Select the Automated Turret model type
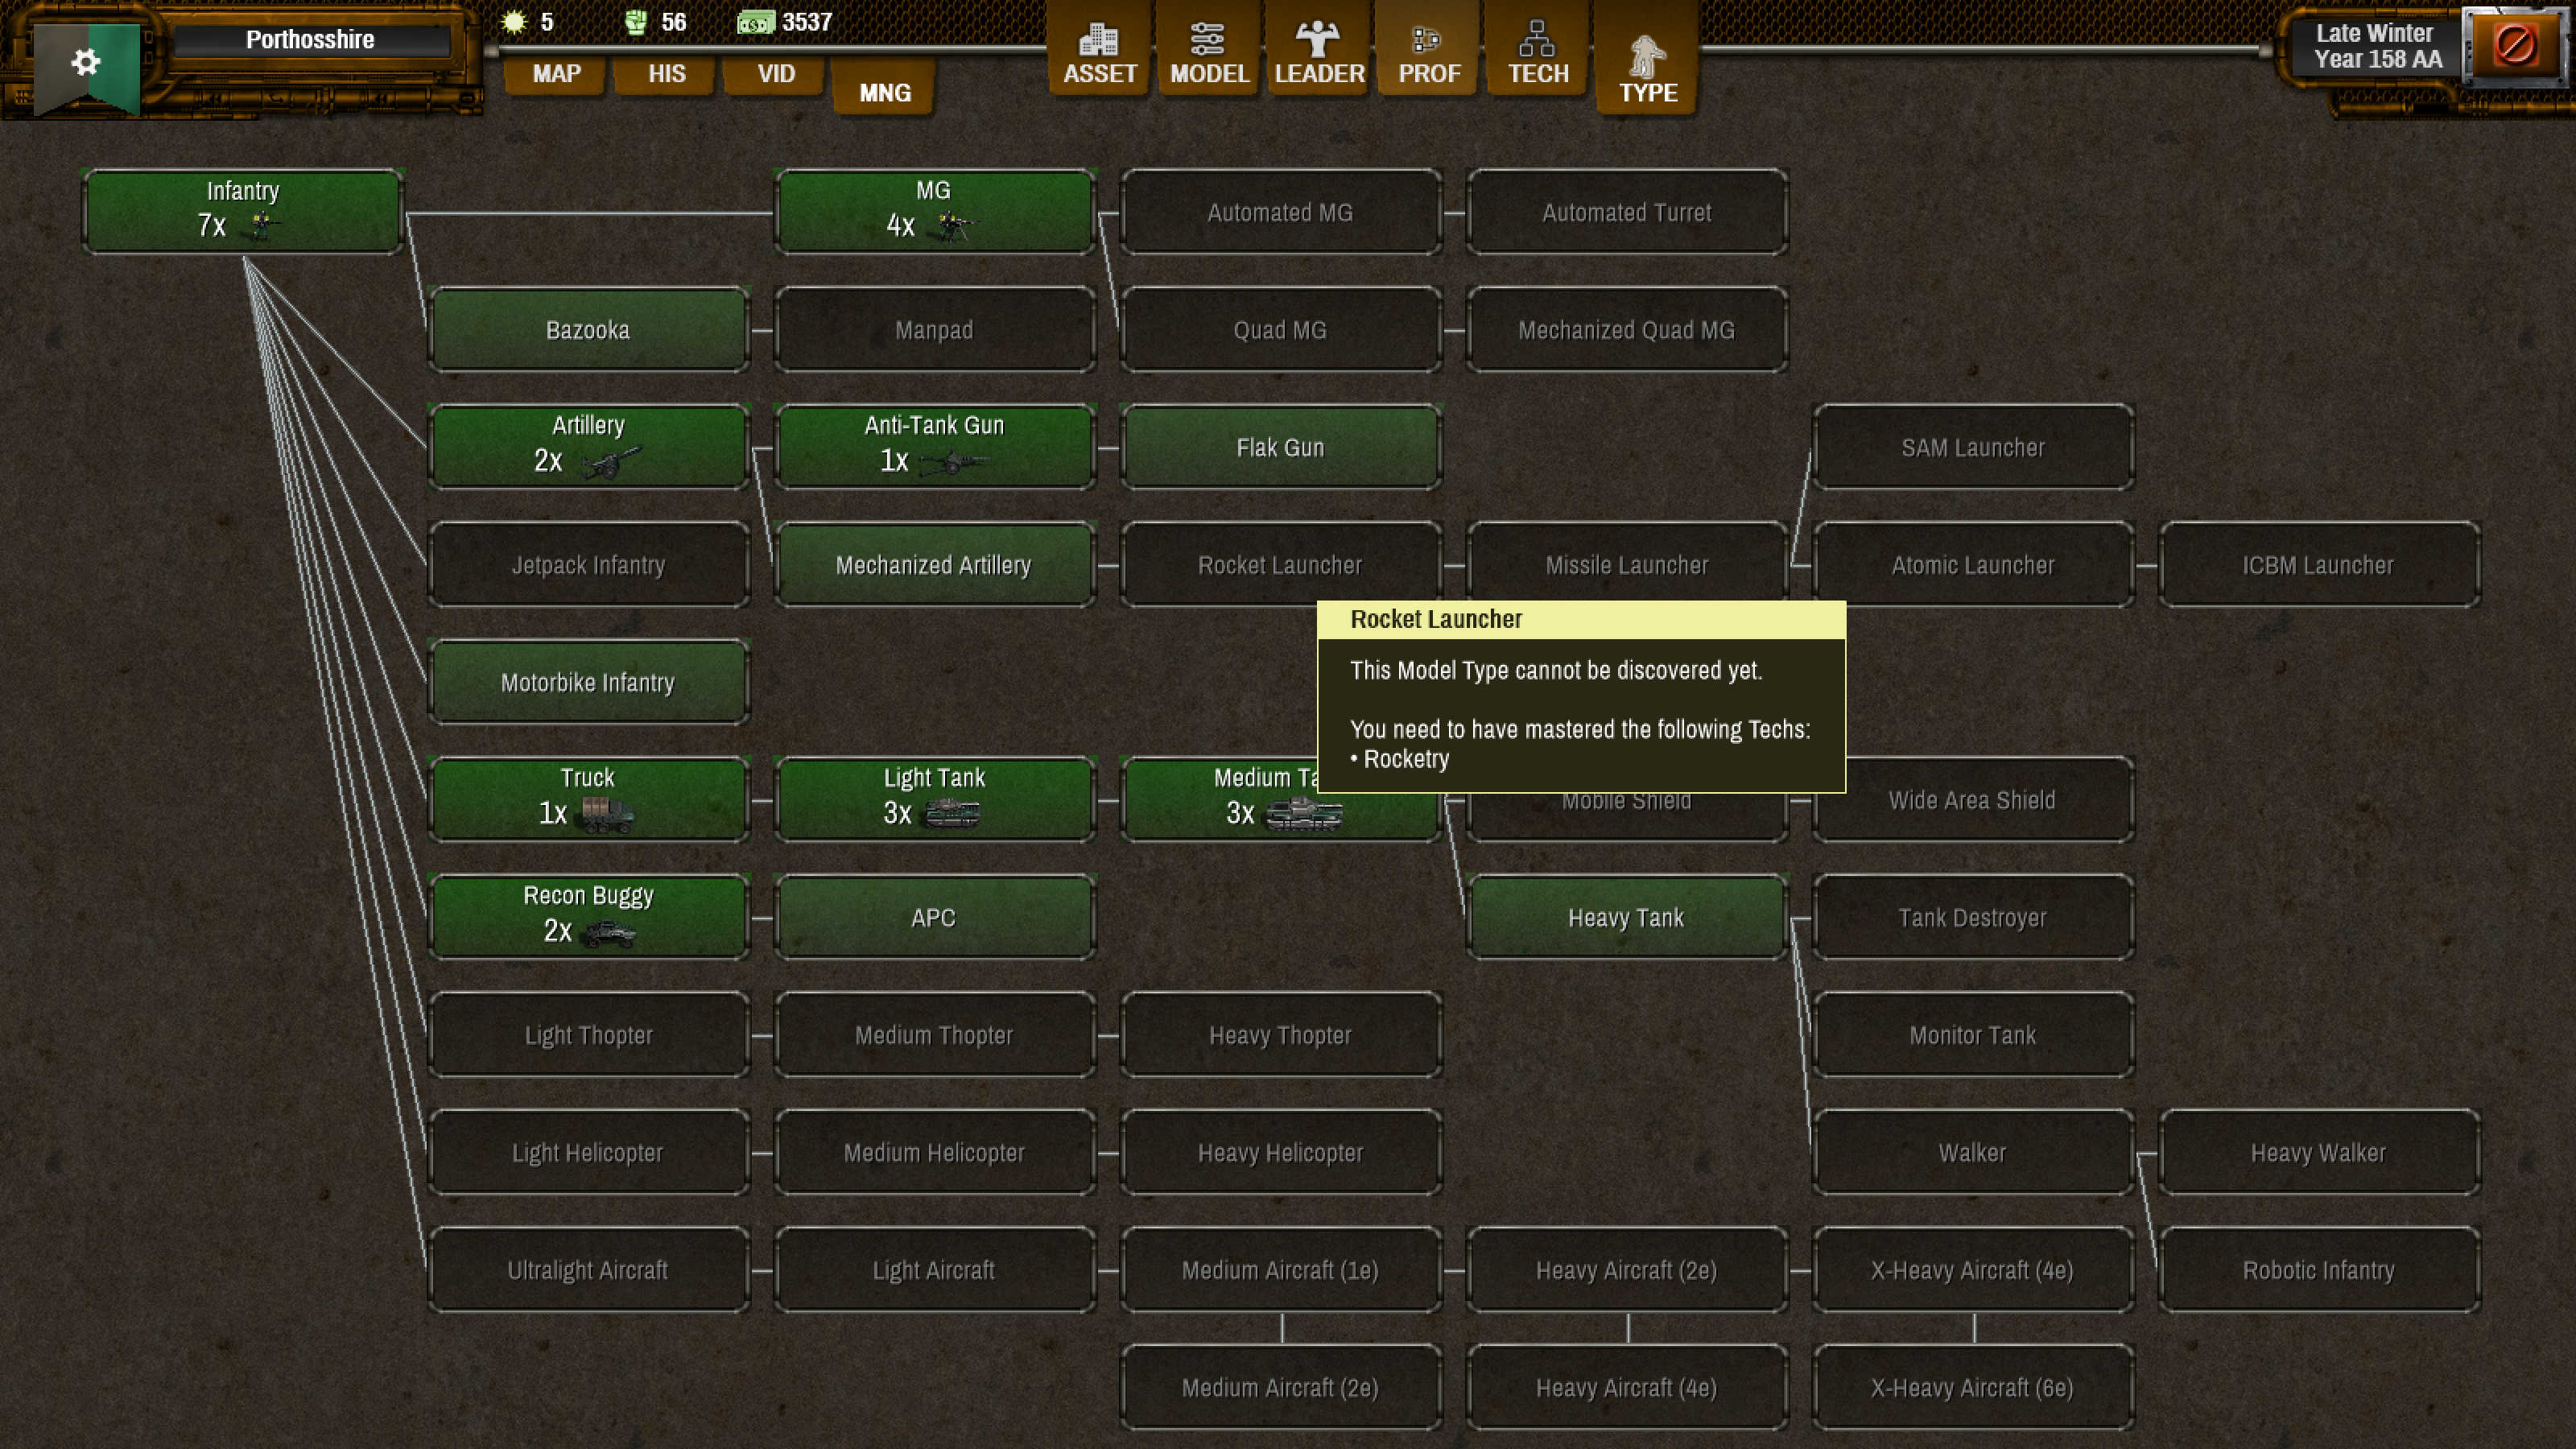 pos(1627,211)
